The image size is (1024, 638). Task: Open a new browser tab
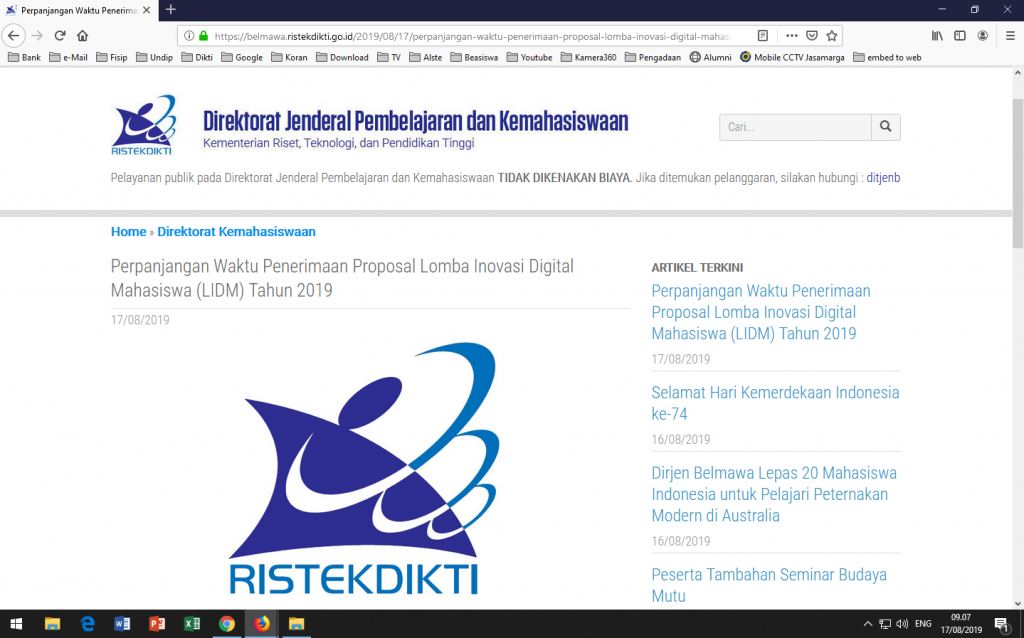[171, 9]
